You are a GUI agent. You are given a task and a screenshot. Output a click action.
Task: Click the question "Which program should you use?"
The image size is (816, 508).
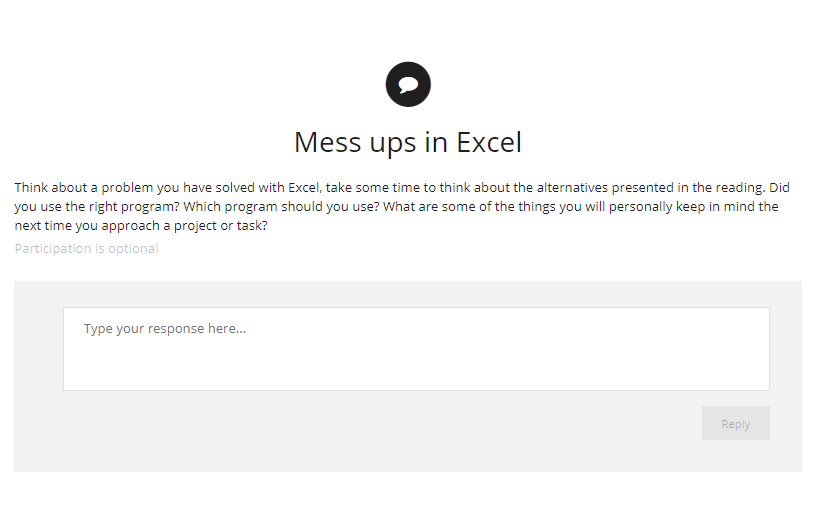(282, 207)
